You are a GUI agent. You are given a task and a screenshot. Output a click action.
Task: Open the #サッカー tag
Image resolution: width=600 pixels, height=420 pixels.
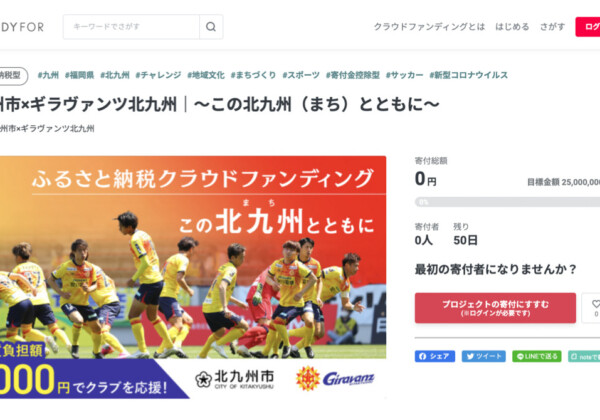(404, 75)
